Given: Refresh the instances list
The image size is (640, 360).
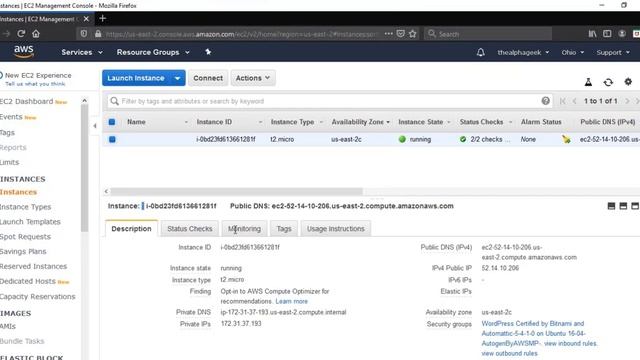Looking at the screenshot, I should (608, 82).
